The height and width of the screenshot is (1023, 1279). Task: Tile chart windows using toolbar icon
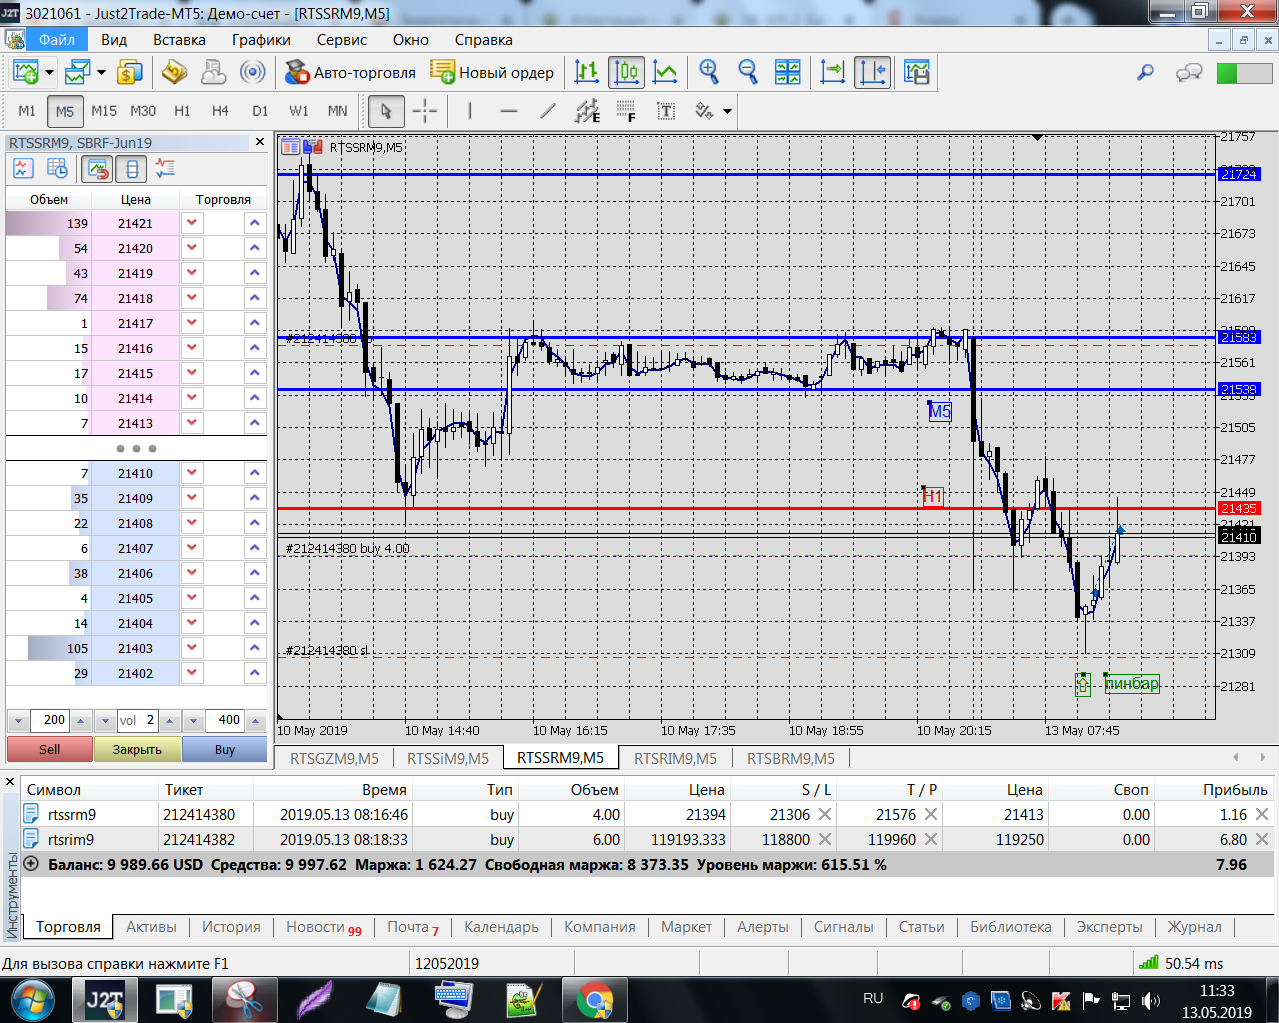[788, 72]
